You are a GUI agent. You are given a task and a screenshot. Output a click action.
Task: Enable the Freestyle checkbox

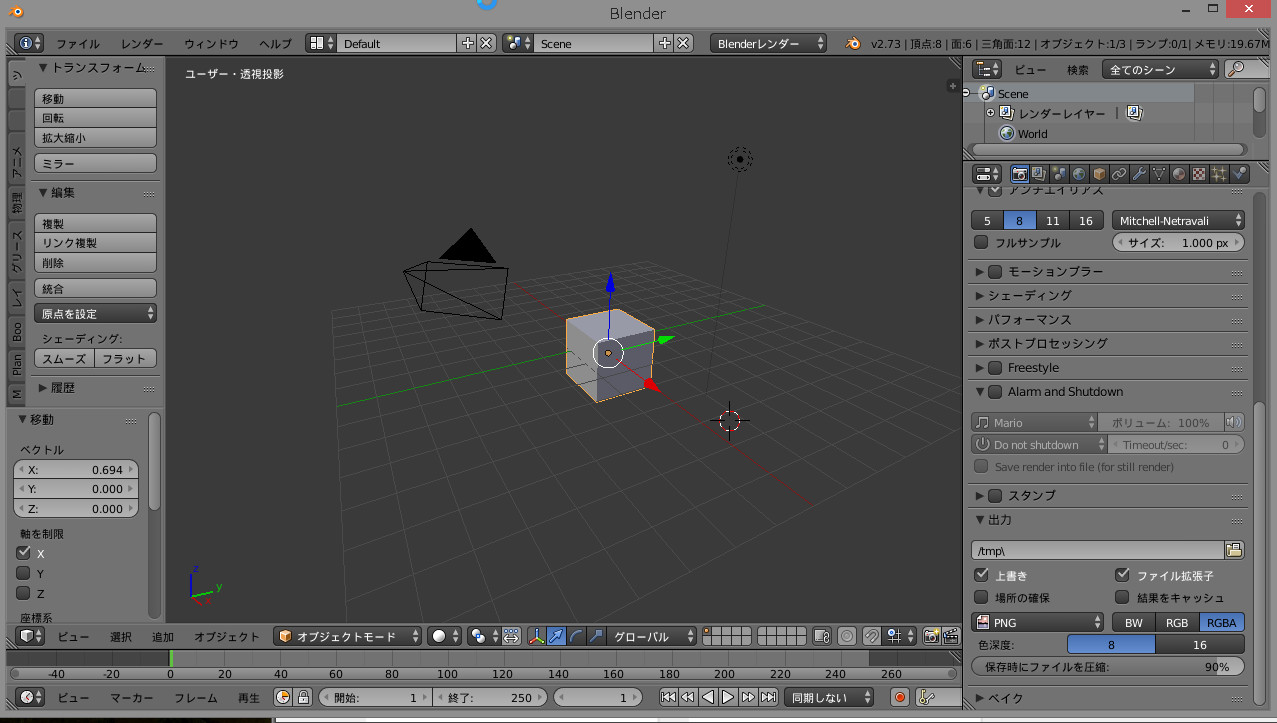coord(995,367)
